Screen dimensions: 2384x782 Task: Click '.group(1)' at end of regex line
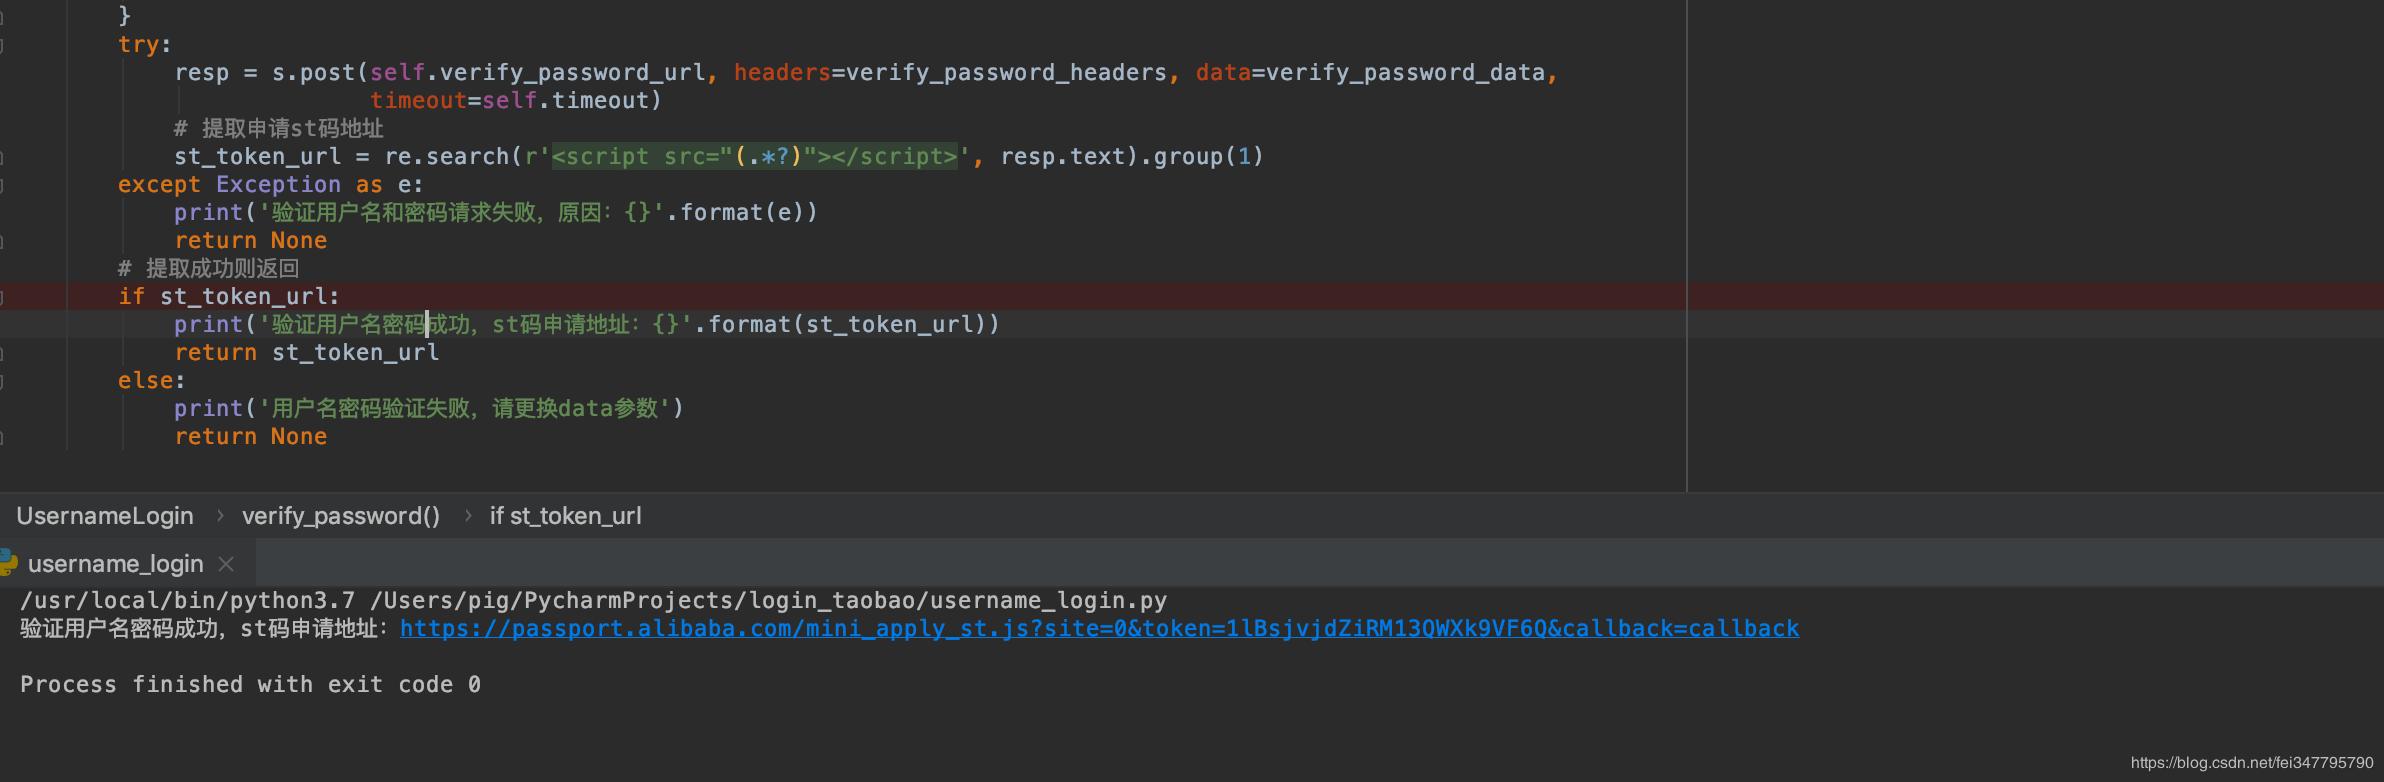tap(1202, 157)
